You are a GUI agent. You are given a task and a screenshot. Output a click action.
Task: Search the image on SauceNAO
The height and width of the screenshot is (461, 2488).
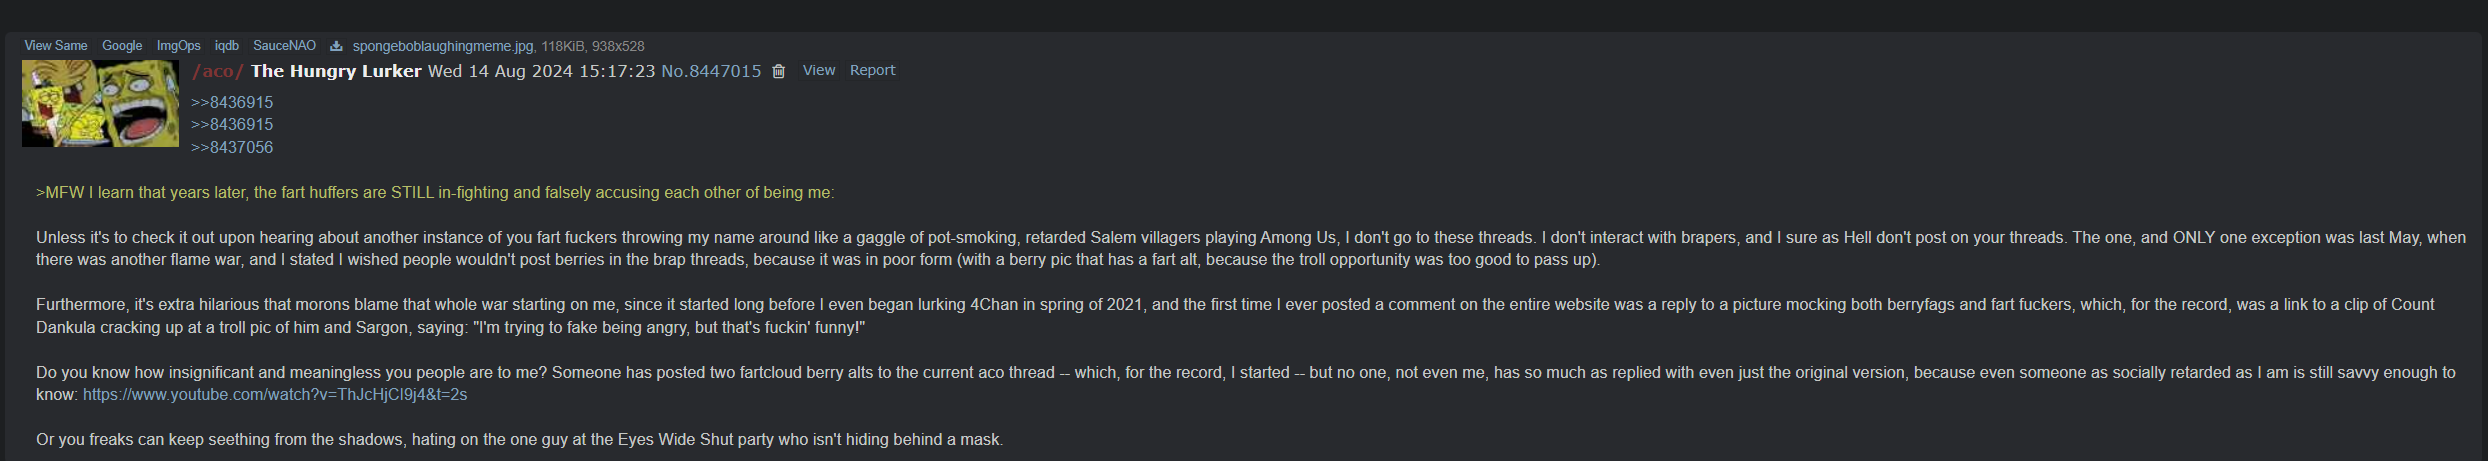(x=284, y=46)
